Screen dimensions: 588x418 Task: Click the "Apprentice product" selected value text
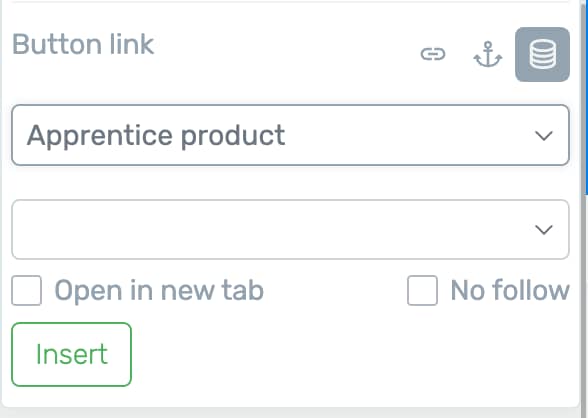(156, 136)
